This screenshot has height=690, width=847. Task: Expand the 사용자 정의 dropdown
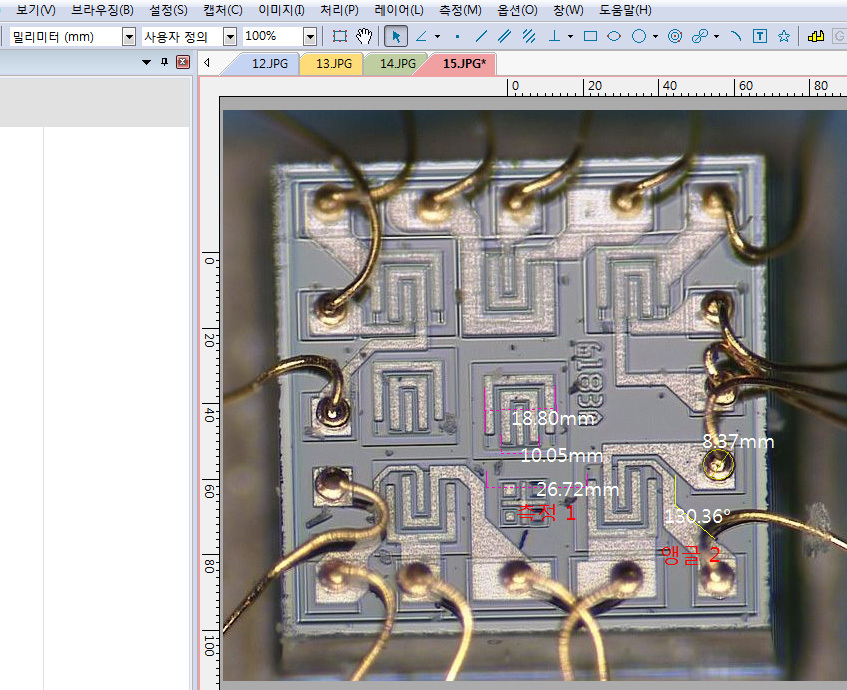click(230, 36)
